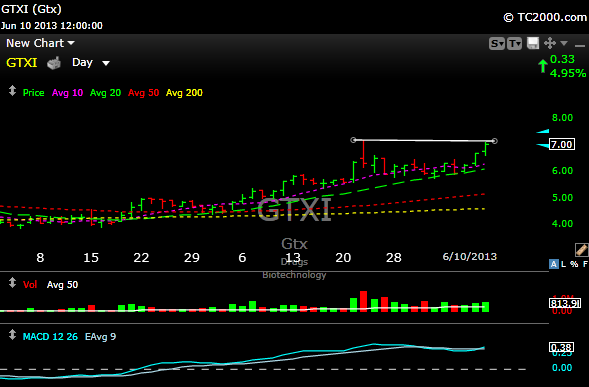Minimize the chart using the dash icon
This screenshot has height=387, width=589.
tap(580, 45)
